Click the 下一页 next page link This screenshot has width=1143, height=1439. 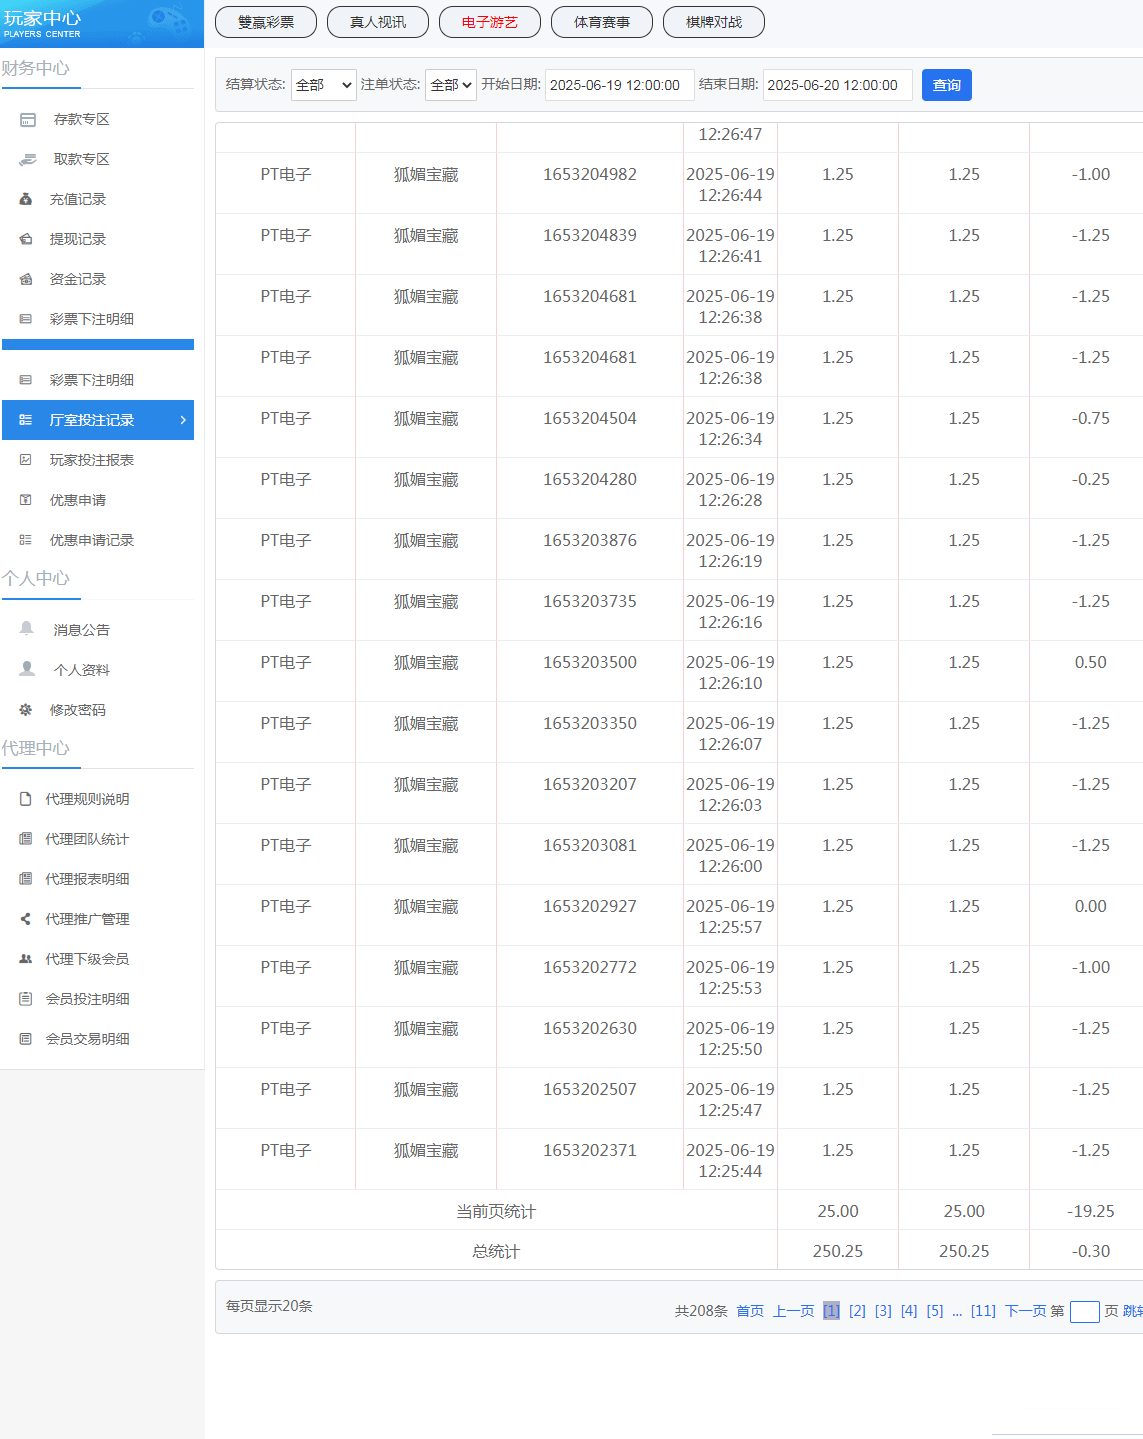[x=1025, y=1311]
